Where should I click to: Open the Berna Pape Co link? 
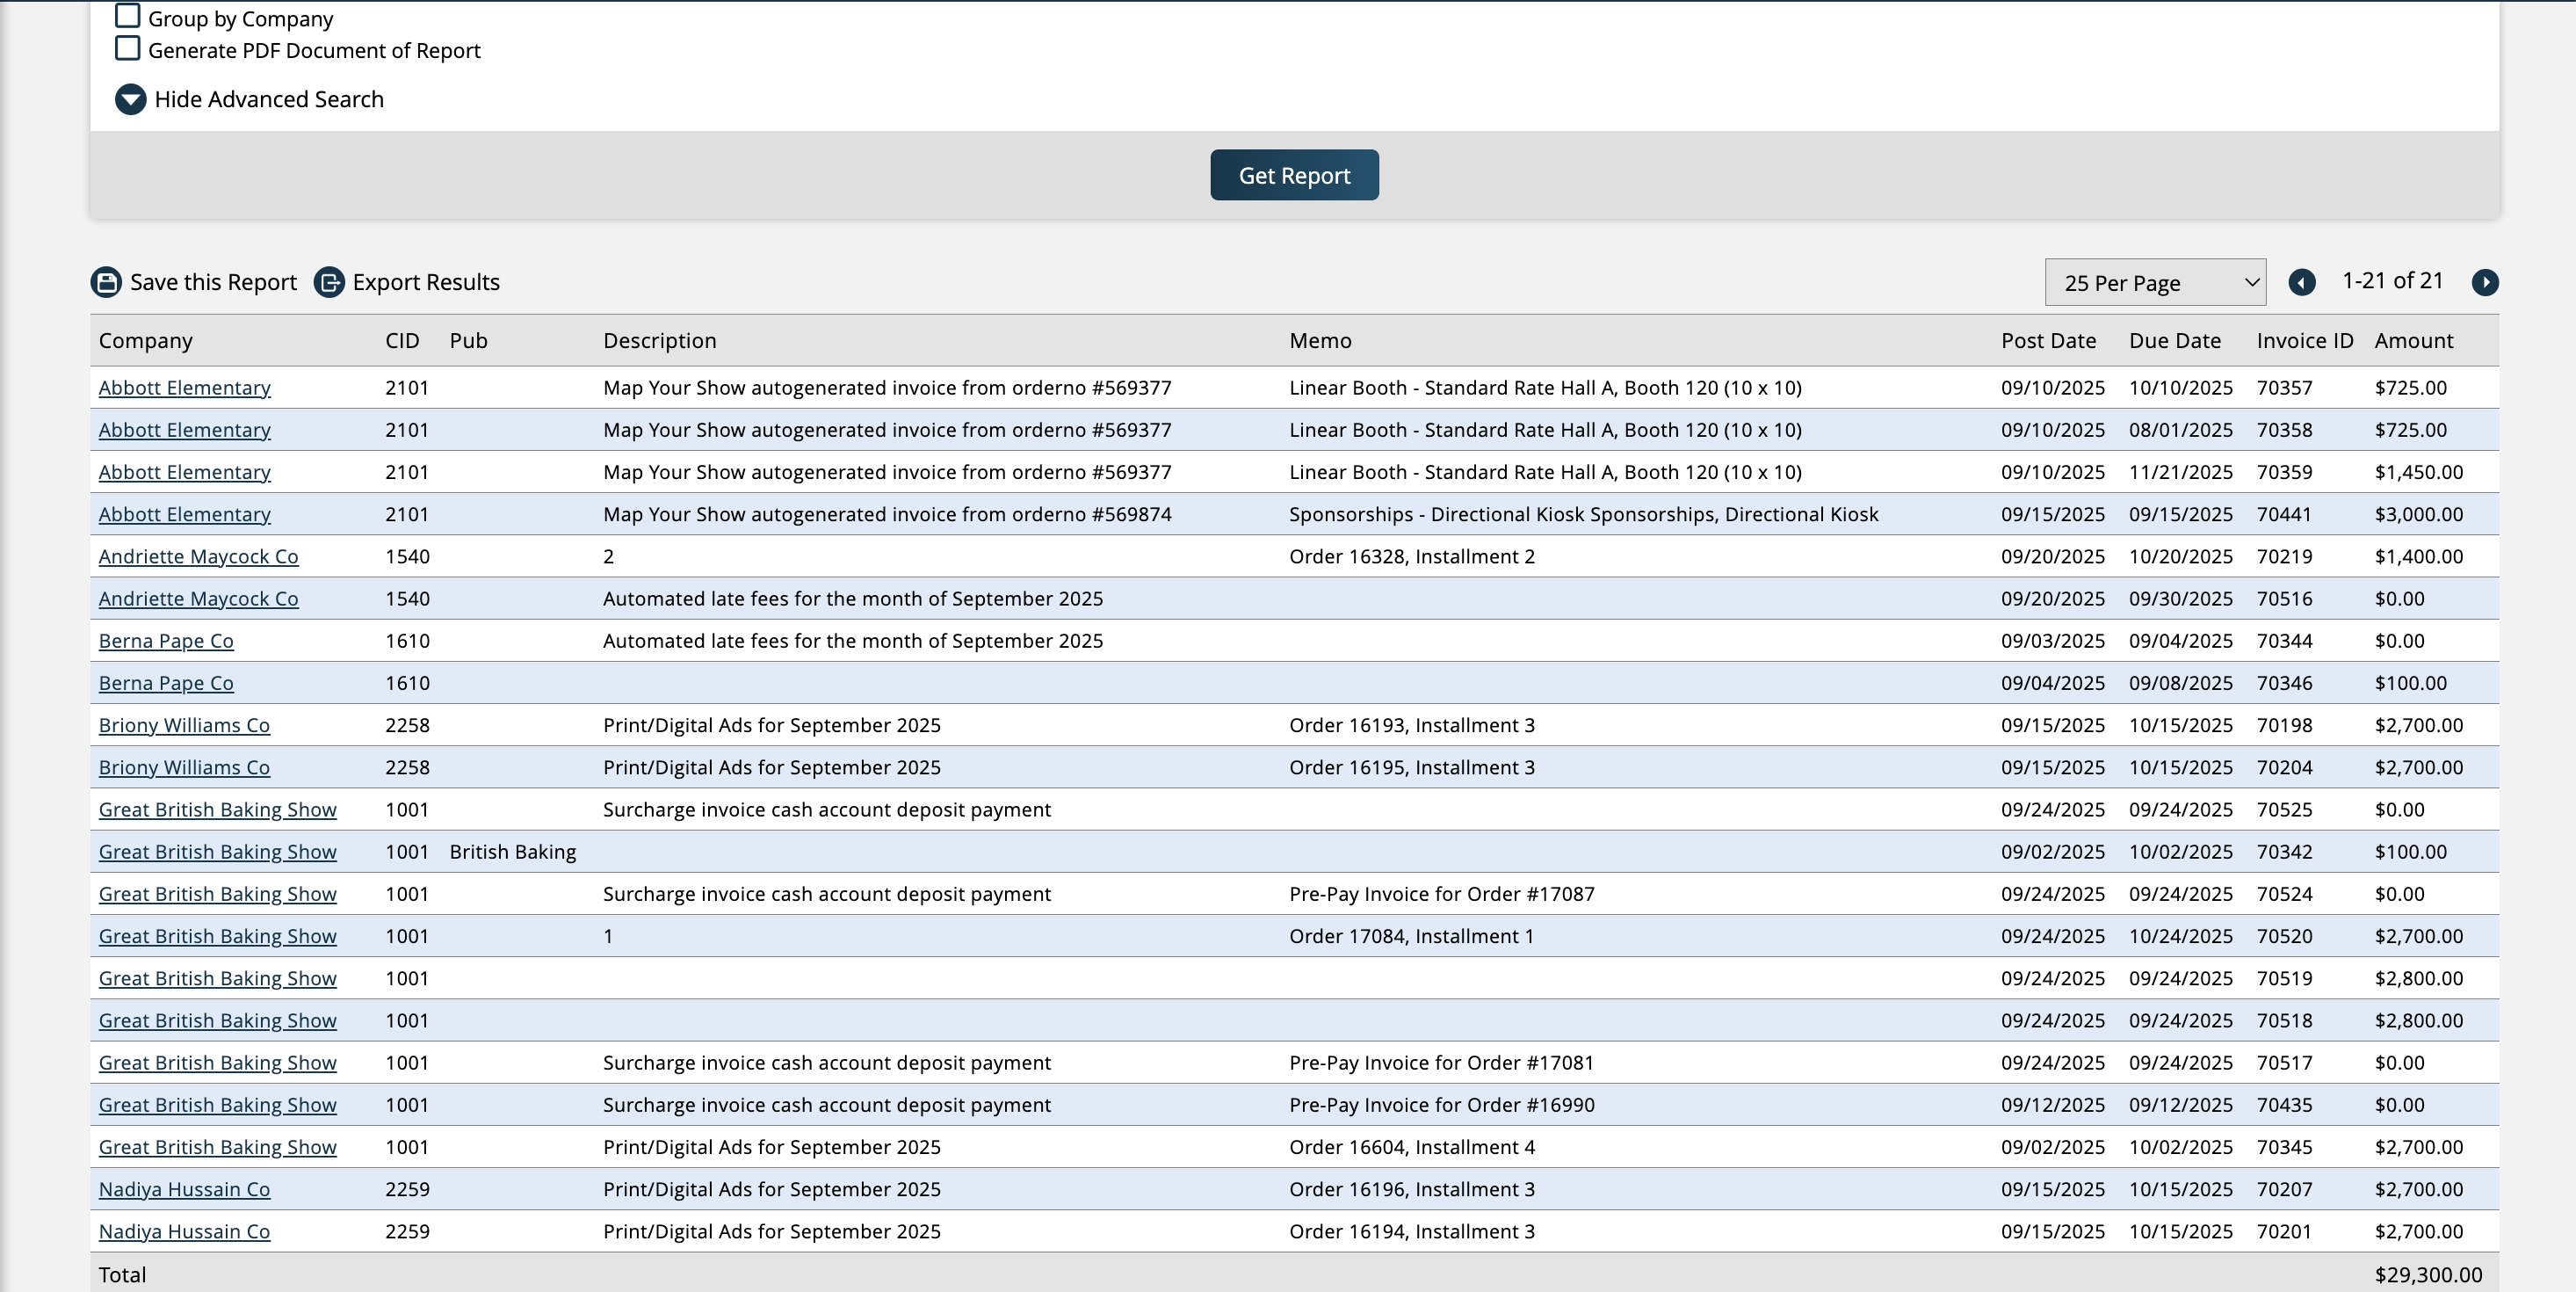(x=166, y=640)
